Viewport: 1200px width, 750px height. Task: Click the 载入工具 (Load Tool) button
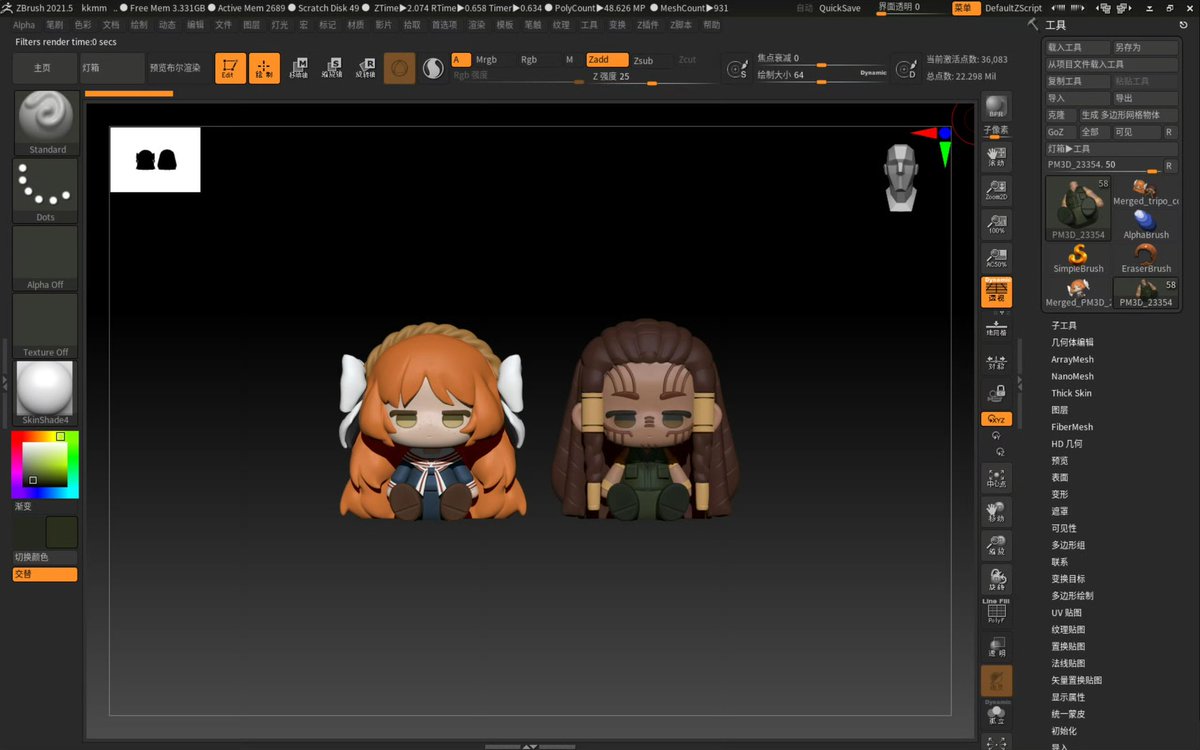coord(1078,47)
